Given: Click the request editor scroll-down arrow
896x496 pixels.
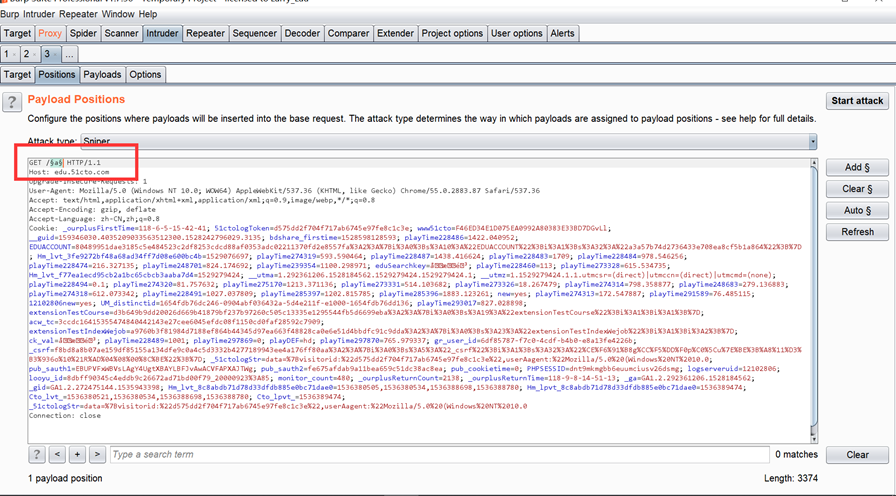Looking at the screenshot, I should (x=814, y=438).
